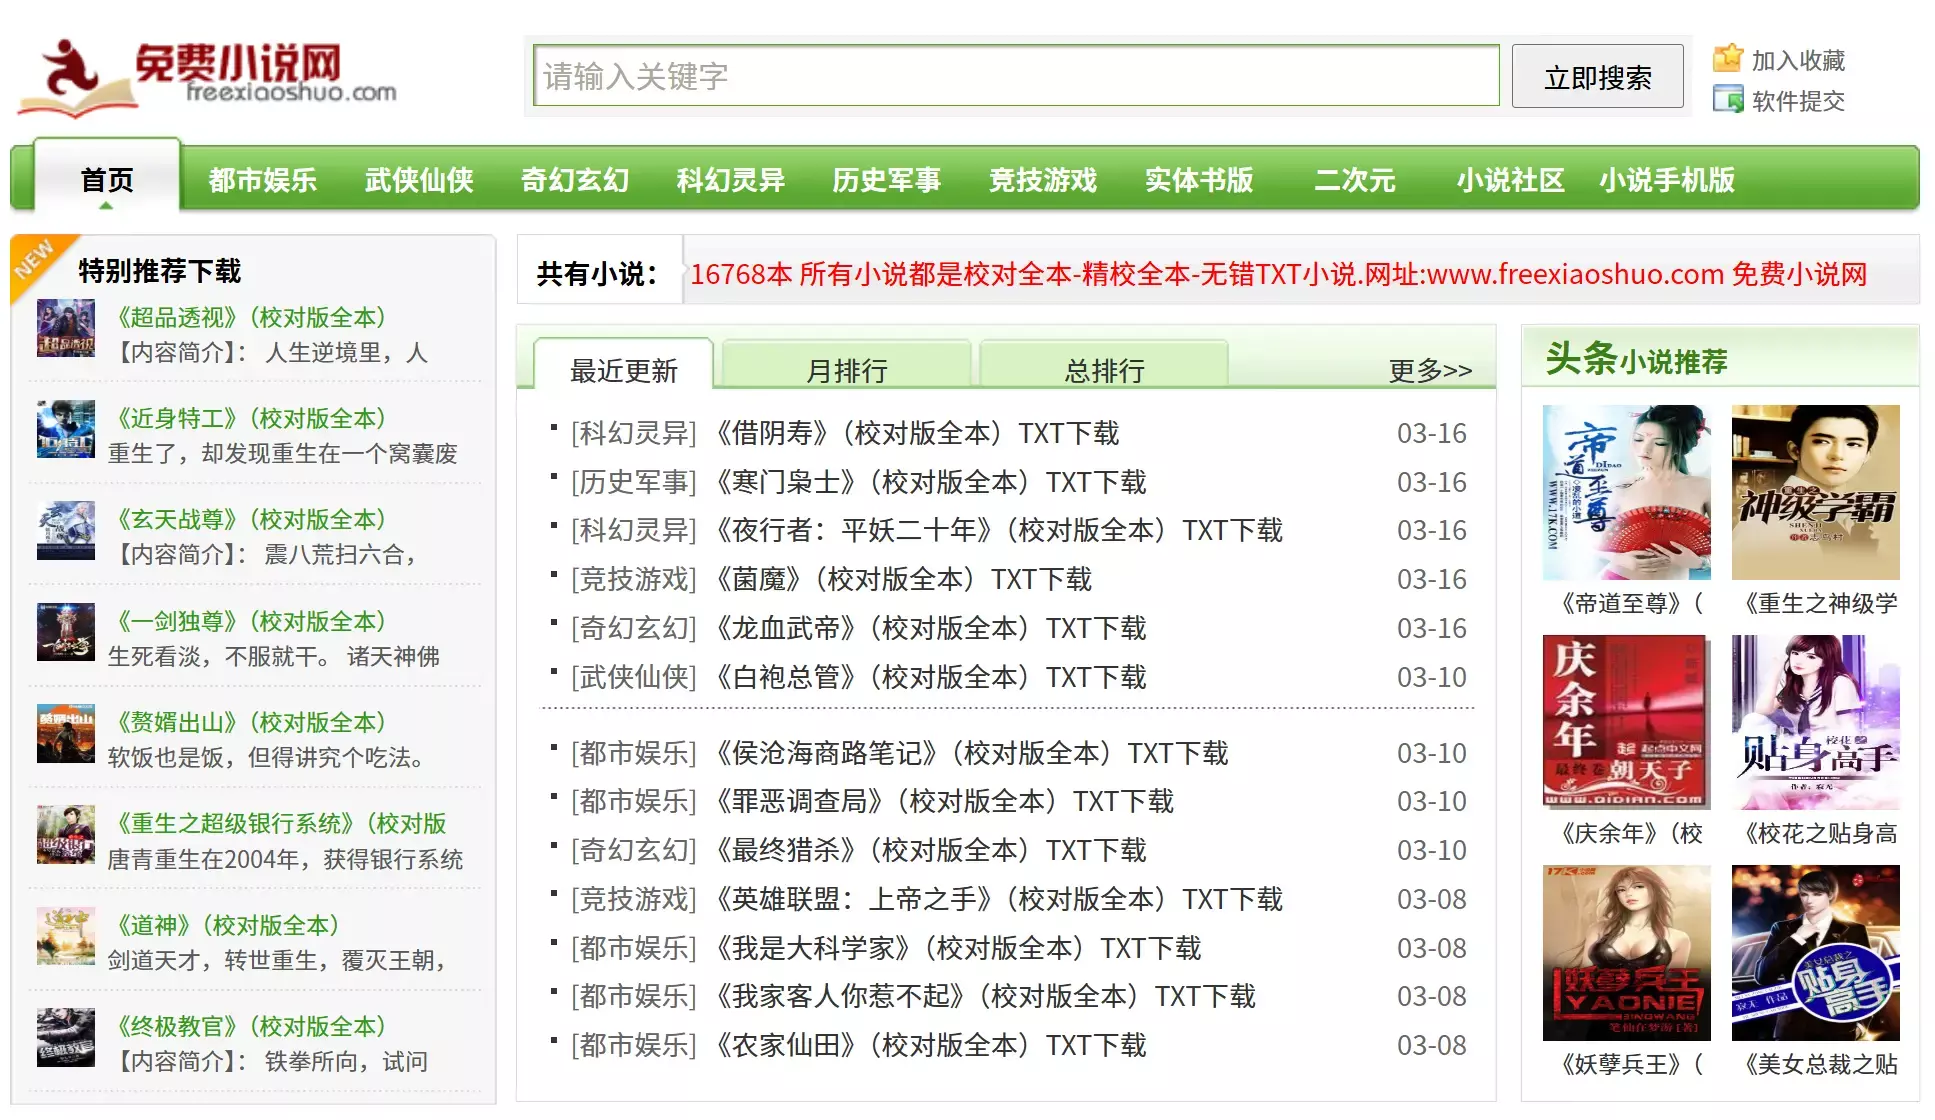Viewport: 1935px width, 1120px height.
Task: Switch to 总排行 tab
Action: point(1104,371)
